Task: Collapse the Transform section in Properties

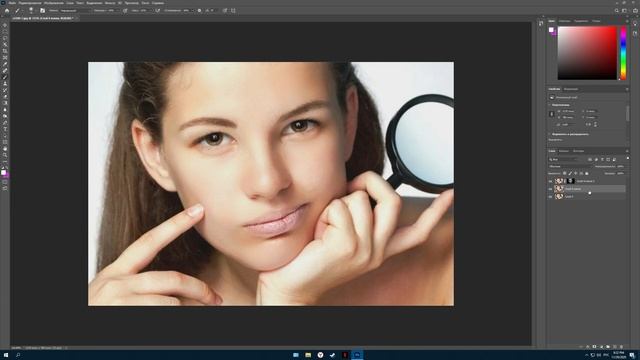Action: pos(549,105)
